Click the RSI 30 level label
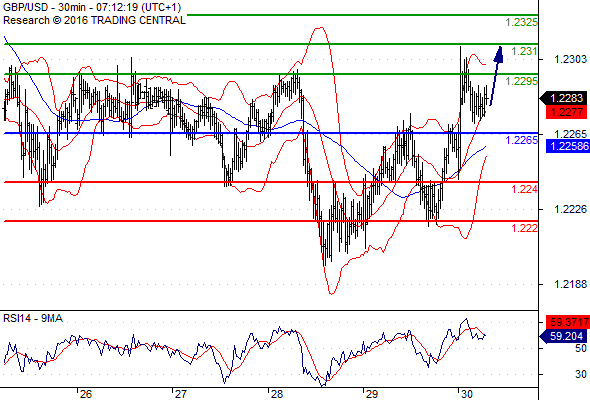590x400 pixels. coord(581,374)
